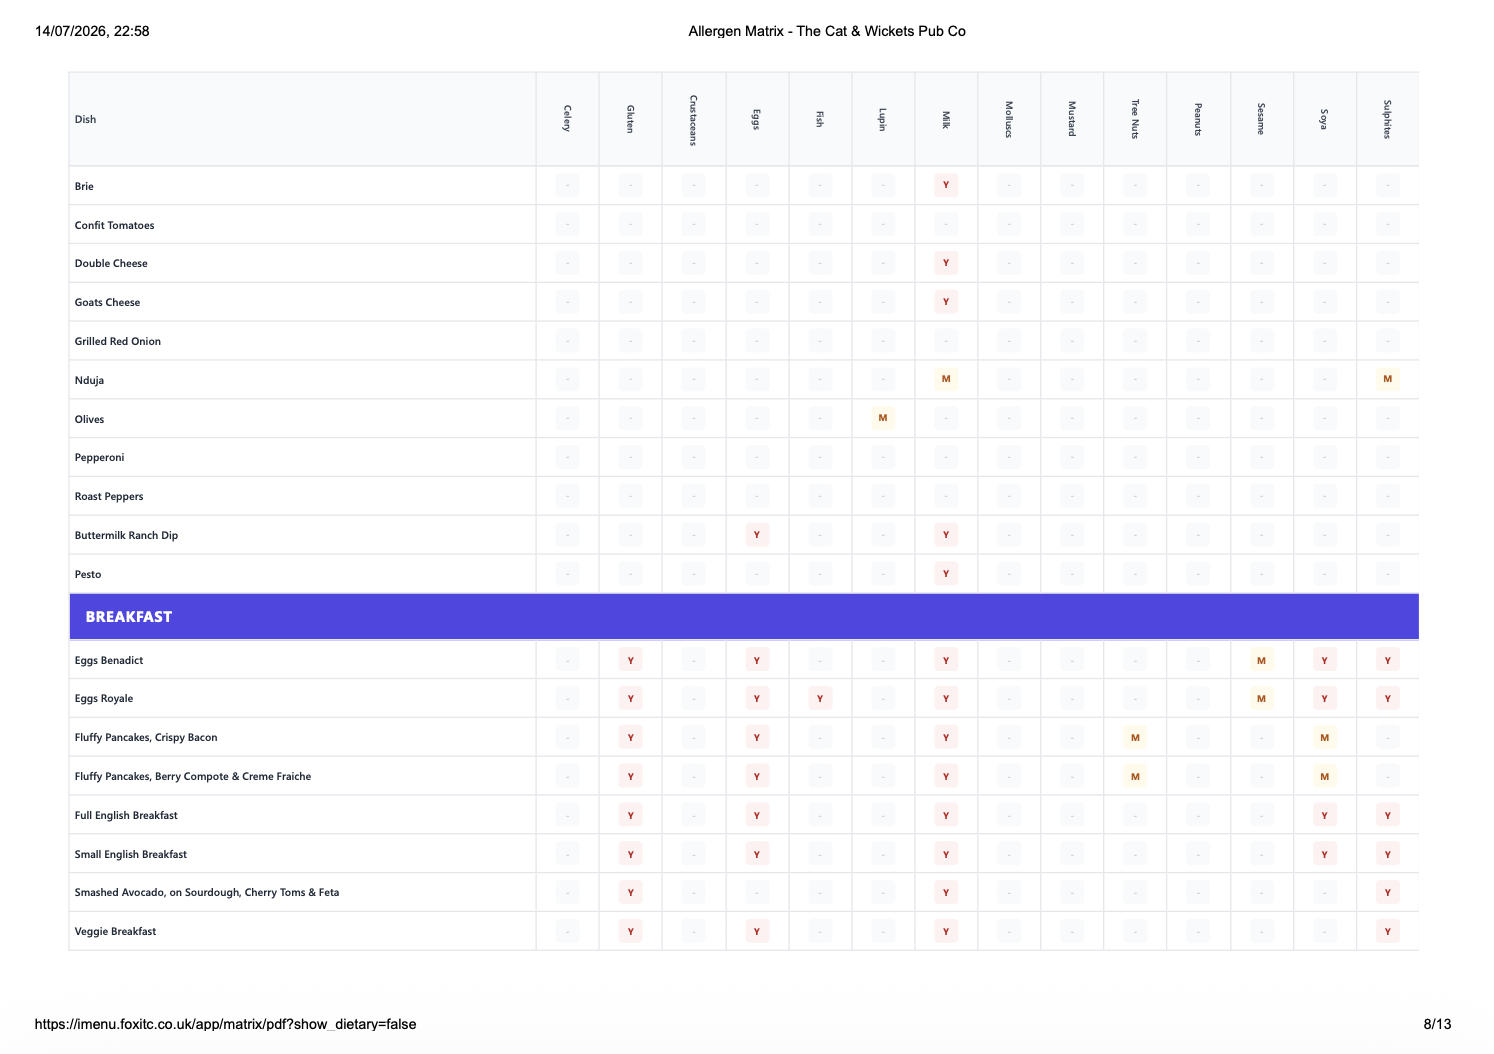1494x1054 pixels.
Task: Select the Goats Cheese row label
Action: click(x=107, y=302)
